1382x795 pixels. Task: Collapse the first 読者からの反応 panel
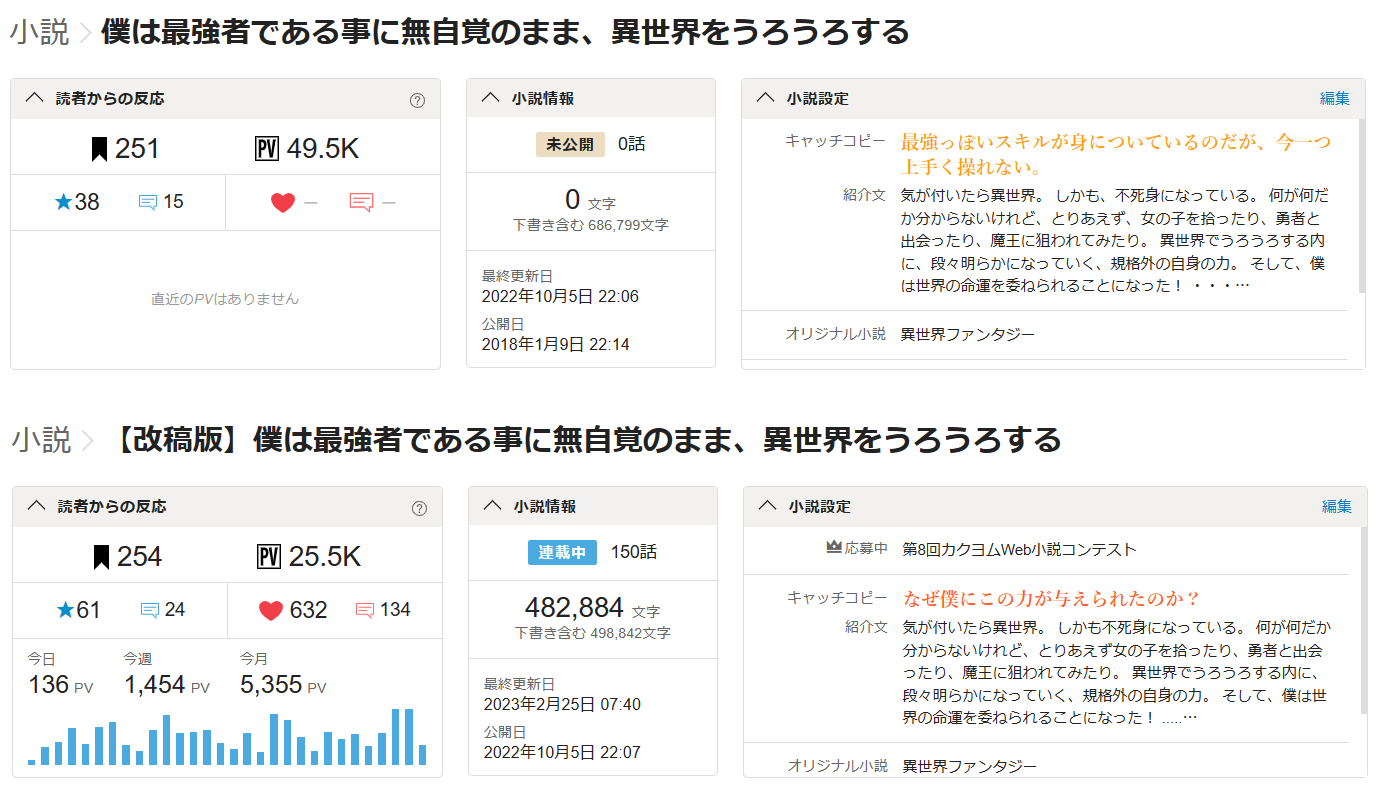click(34, 98)
